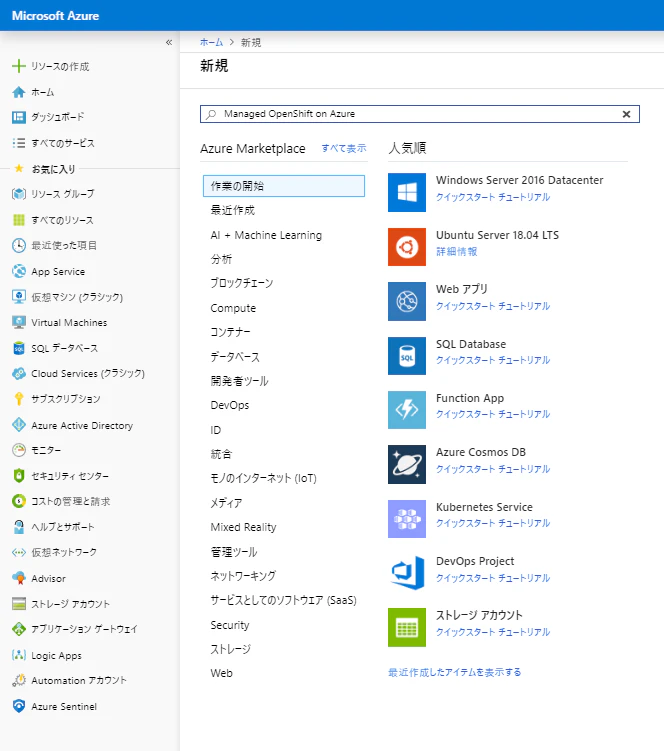
Task: Select the Compute category
Action: pyautogui.click(x=233, y=308)
